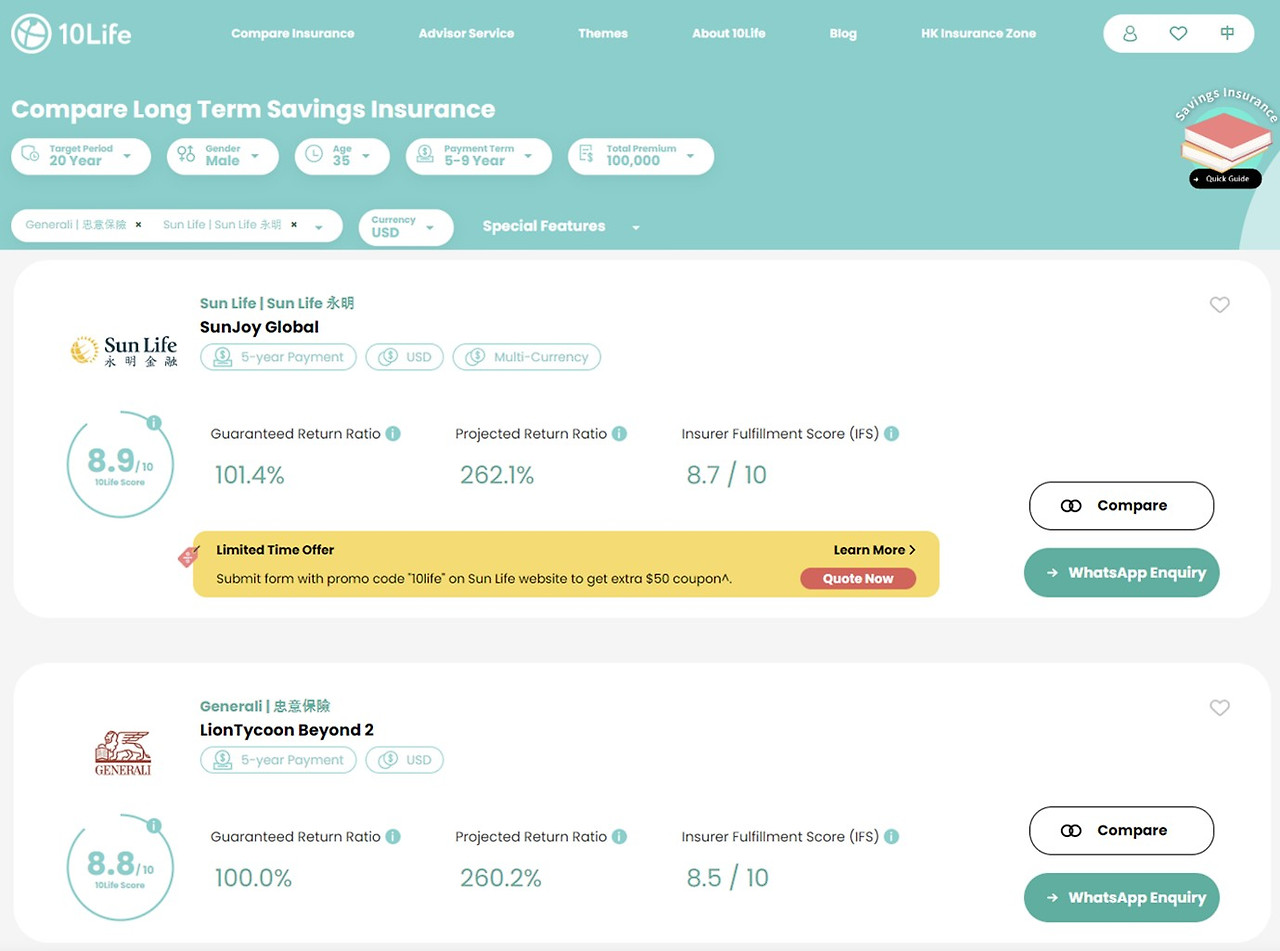Click the 8.9/10 10Life Score circle
The image size is (1280, 951).
(120, 464)
